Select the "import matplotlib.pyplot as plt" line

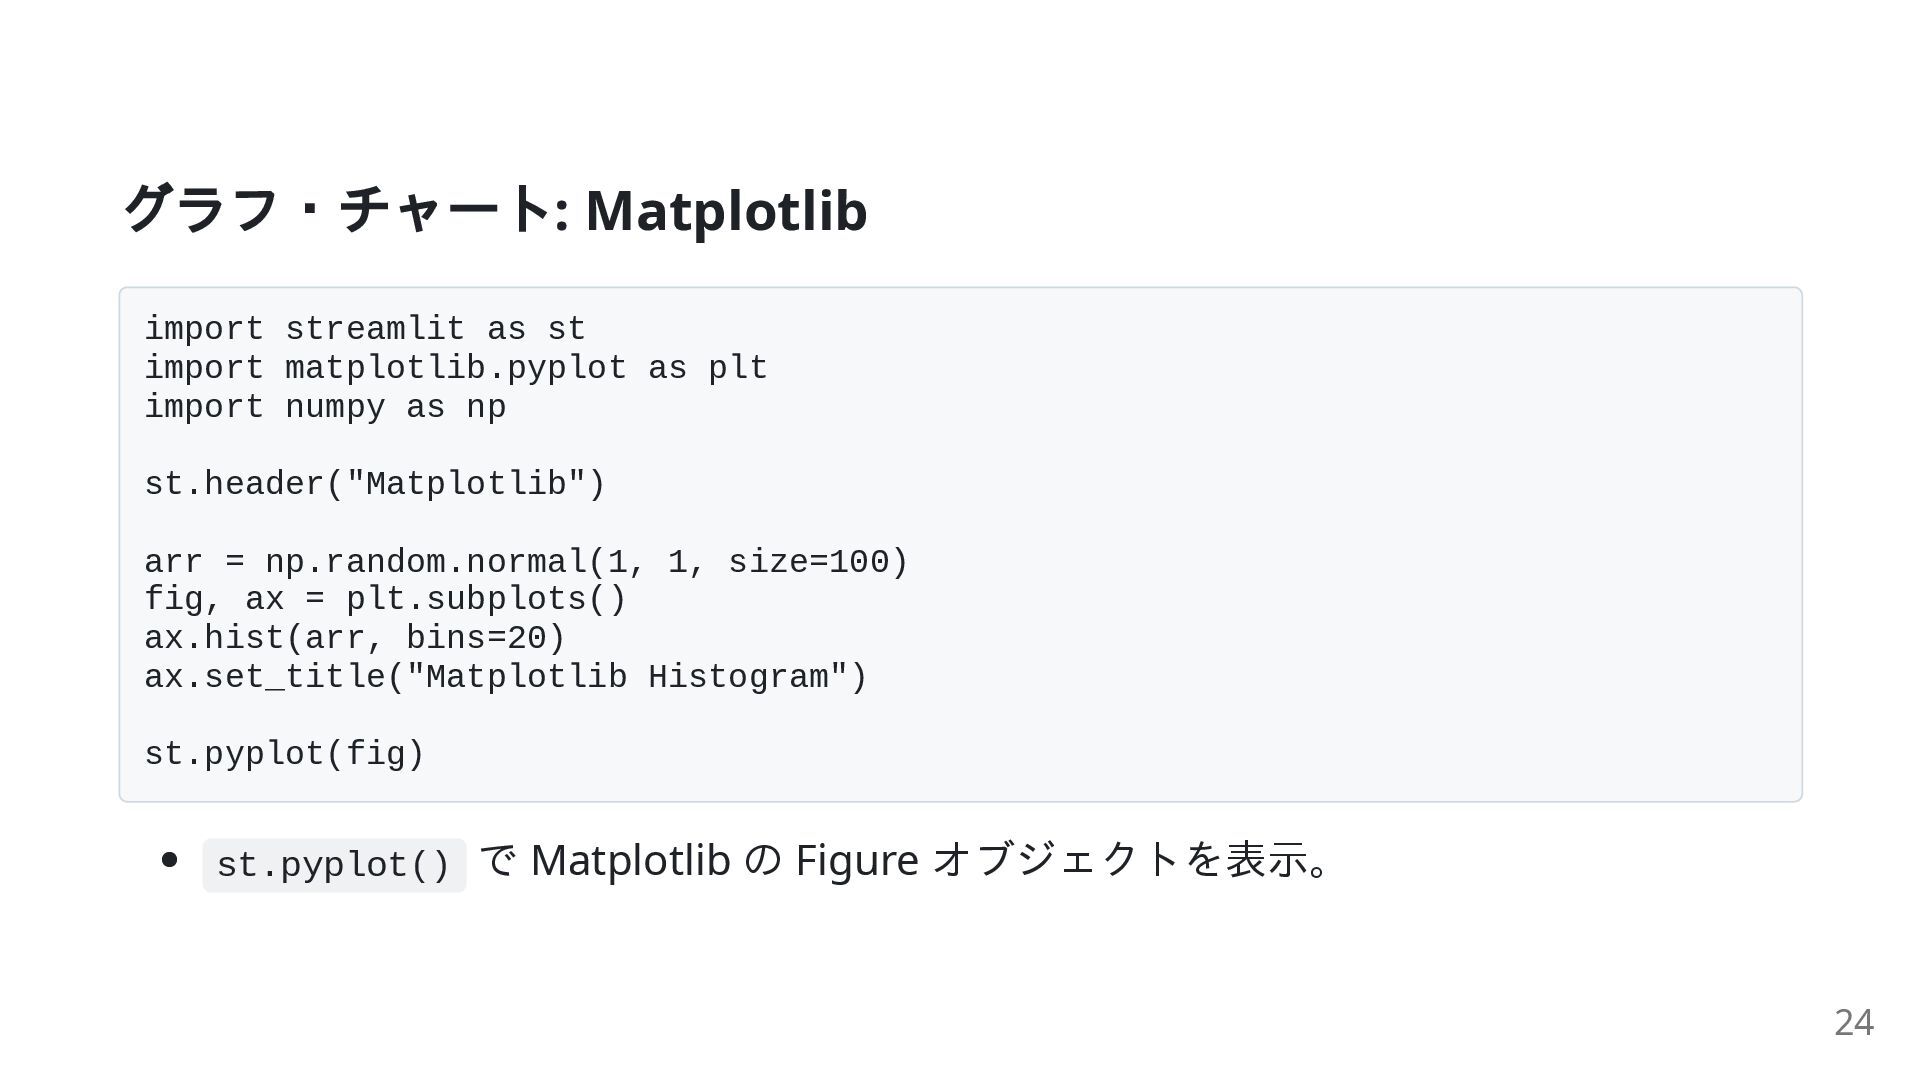click(x=455, y=368)
